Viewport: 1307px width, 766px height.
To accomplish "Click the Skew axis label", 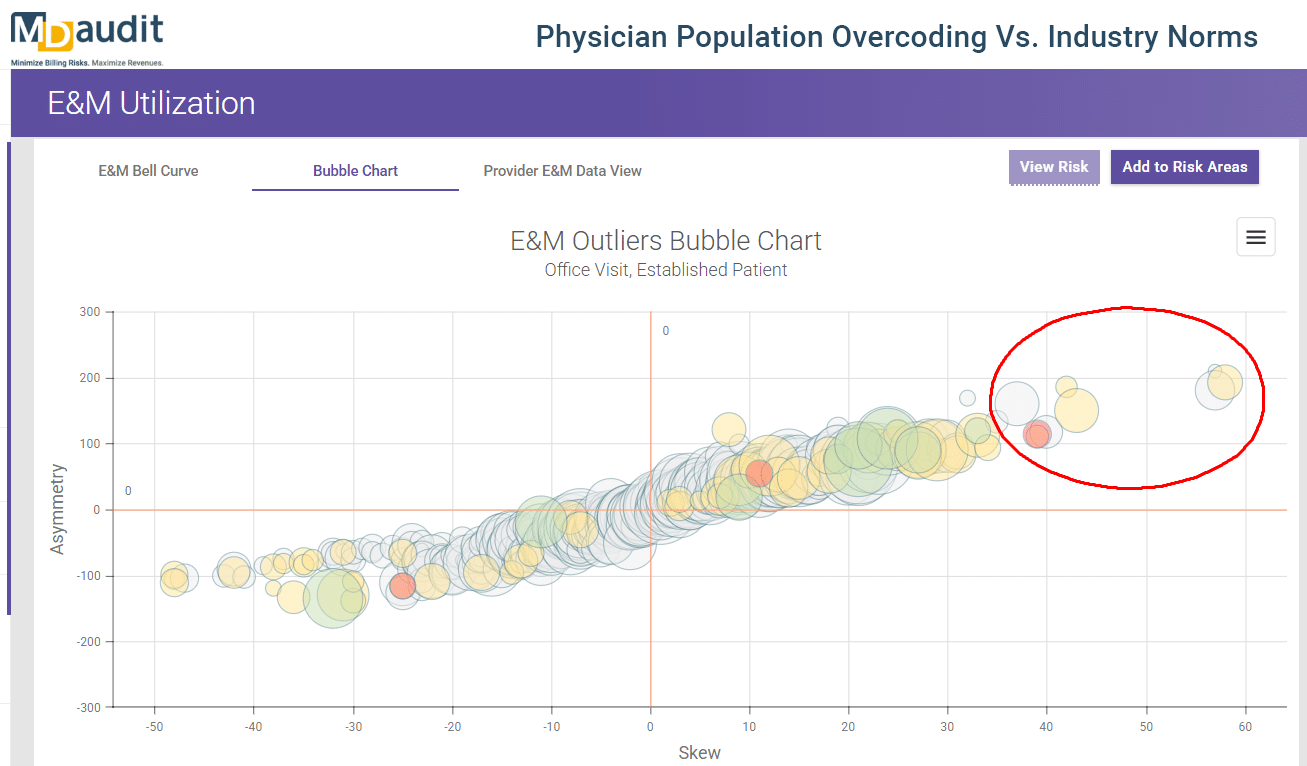I will click(700, 753).
